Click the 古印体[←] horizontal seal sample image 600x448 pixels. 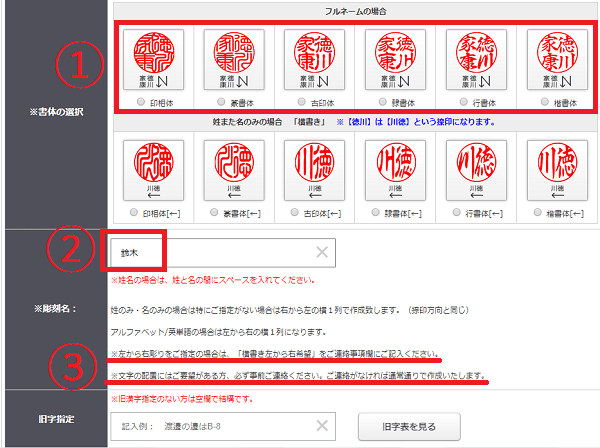(315, 170)
